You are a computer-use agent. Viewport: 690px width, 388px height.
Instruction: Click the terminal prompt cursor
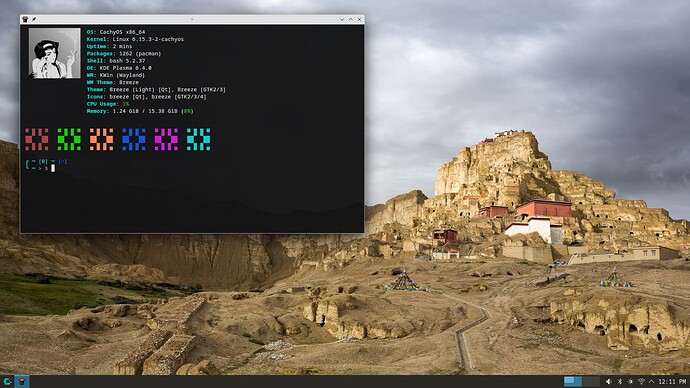pos(53,168)
